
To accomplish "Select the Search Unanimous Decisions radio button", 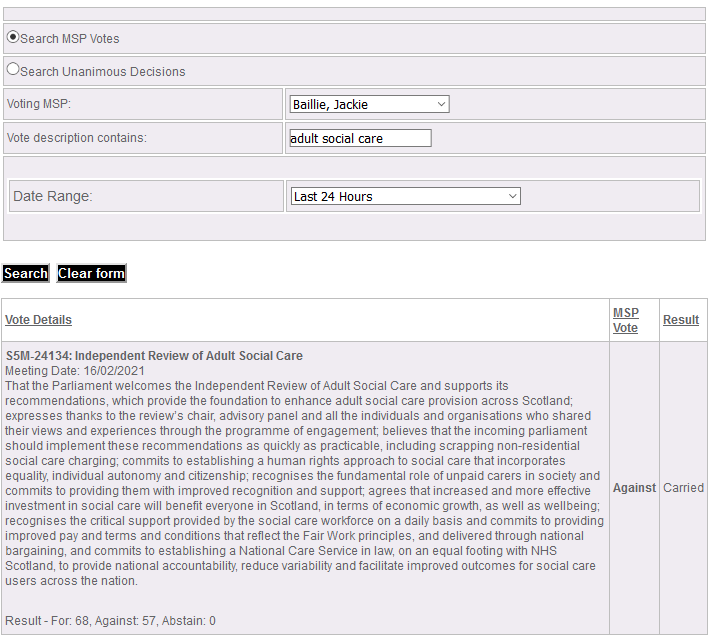I will (x=13, y=69).
